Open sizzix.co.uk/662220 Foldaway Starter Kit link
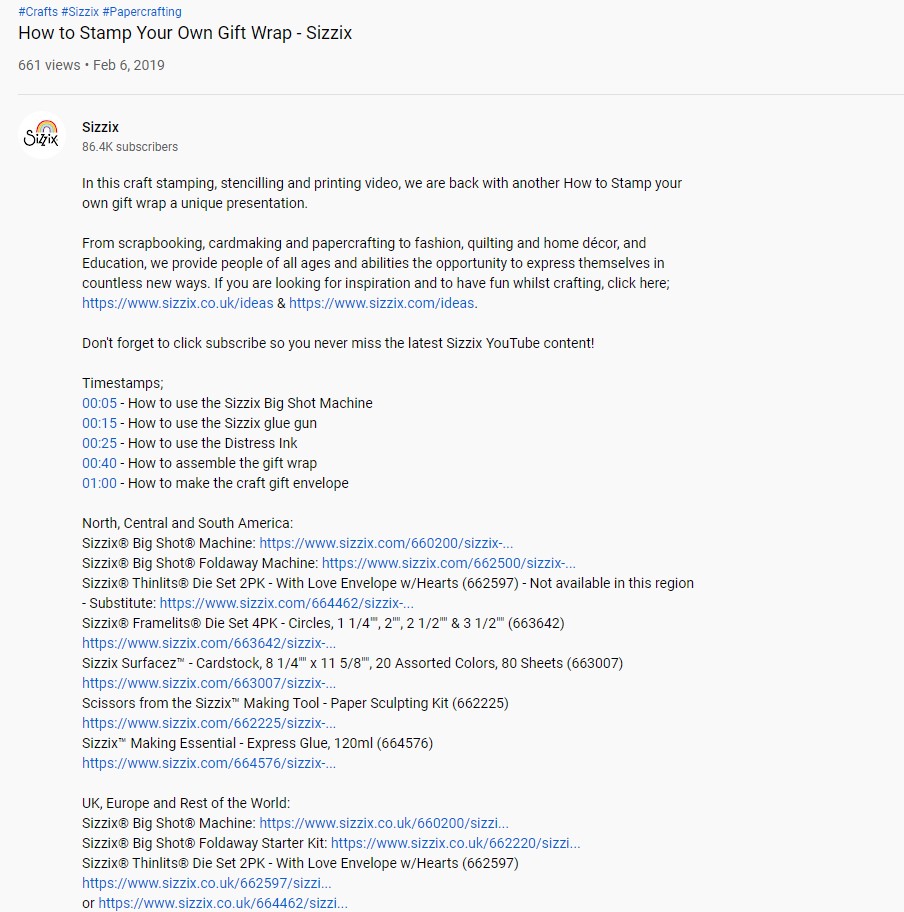 click(x=455, y=843)
